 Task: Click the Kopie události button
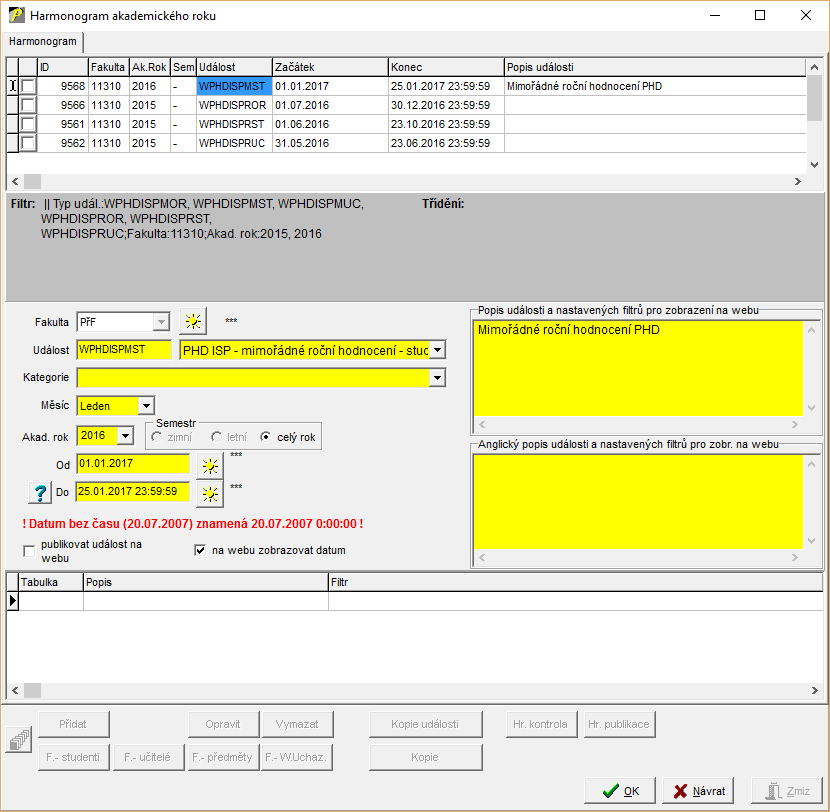coord(424,724)
